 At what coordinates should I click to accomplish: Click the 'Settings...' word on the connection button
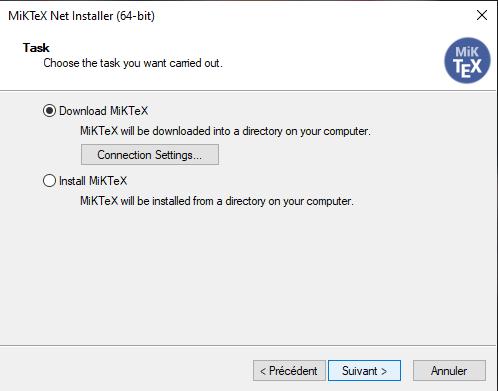coord(178,155)
